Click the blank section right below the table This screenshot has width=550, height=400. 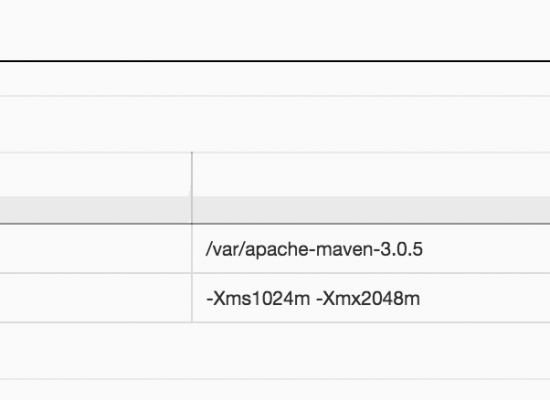tap(275, 351)
